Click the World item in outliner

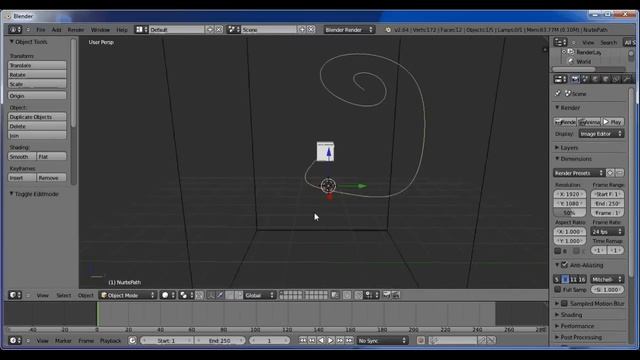pos(583,61)
